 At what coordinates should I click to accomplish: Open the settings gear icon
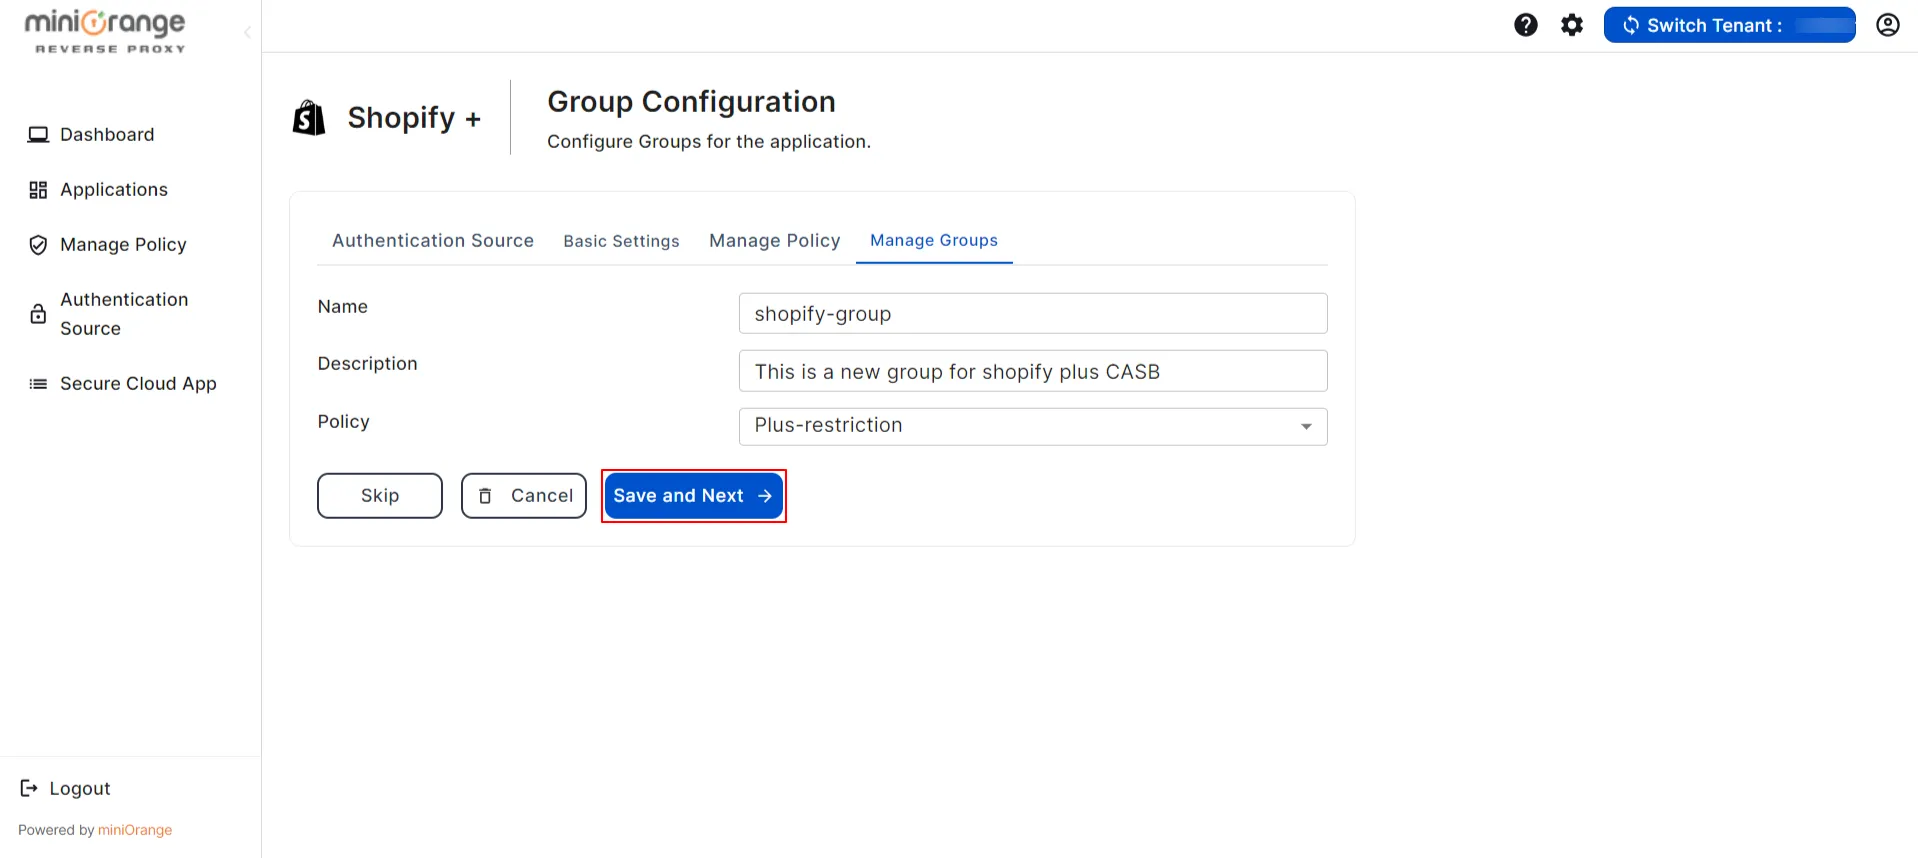[x=1573, y=25]
